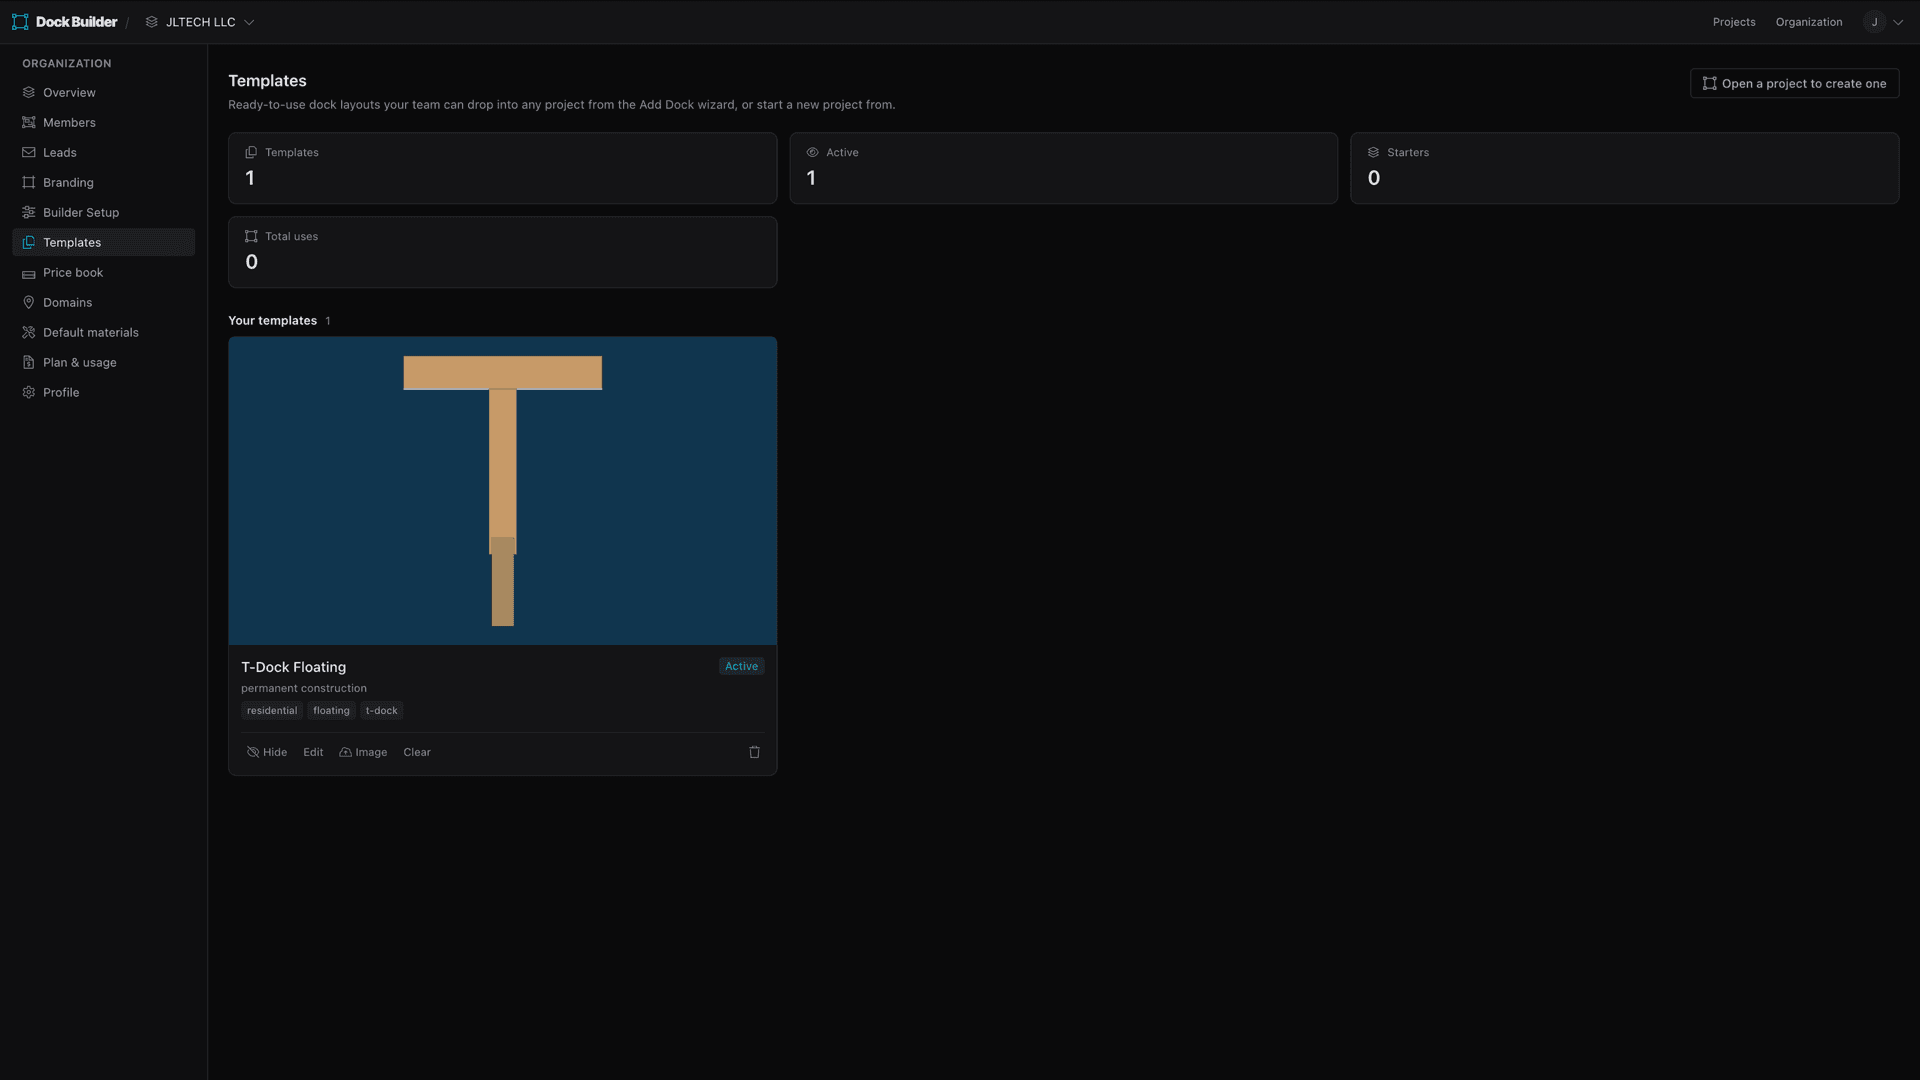This screenshot has height=1080, width=1920.
Task: Click the Members sidebar icon
Action: (x=29, y=122)
